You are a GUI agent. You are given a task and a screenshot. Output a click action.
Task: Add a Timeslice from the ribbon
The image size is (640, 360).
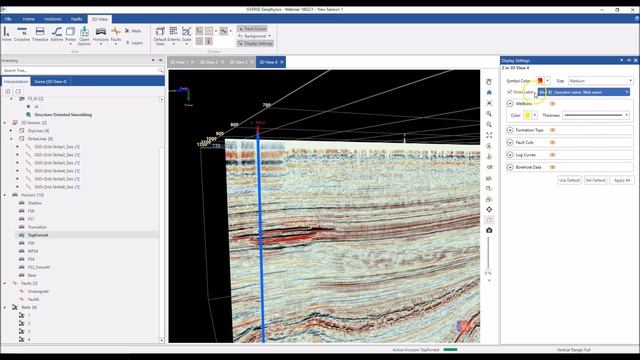pos(40,34)
